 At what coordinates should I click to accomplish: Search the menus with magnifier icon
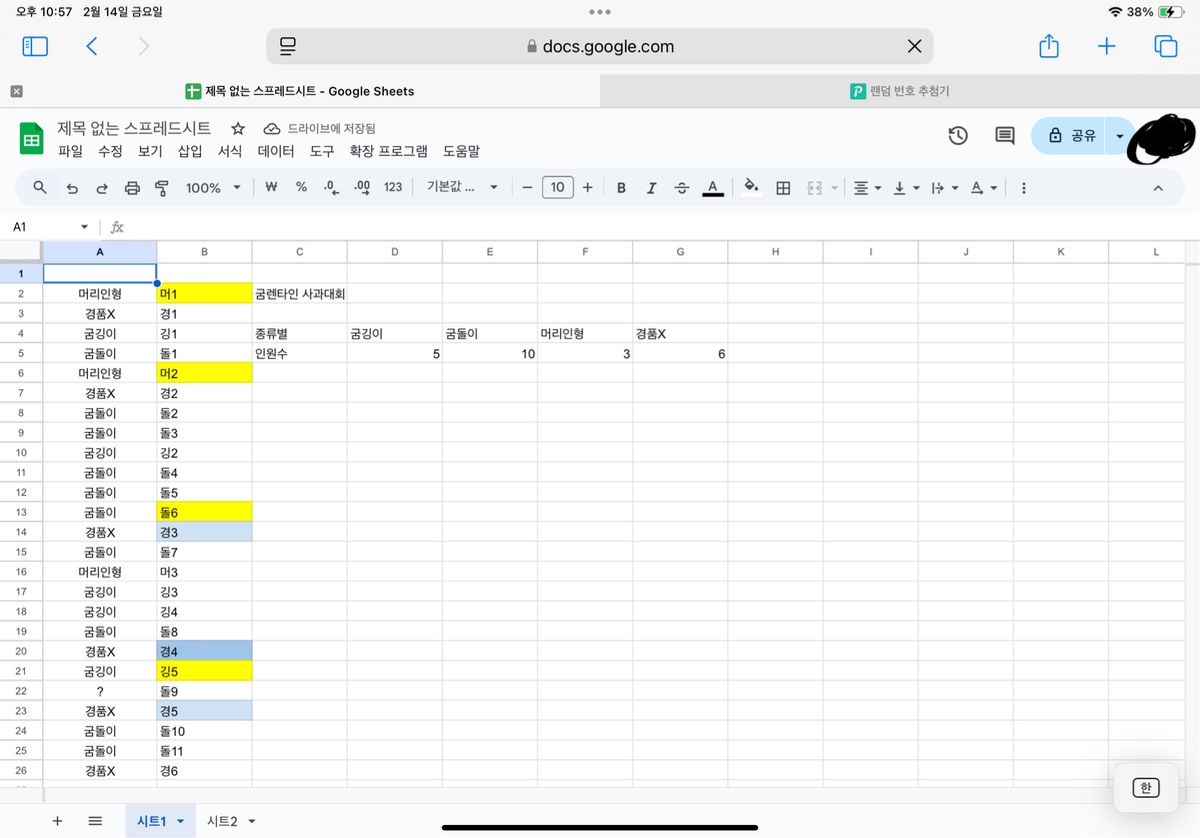coord(41,188)
